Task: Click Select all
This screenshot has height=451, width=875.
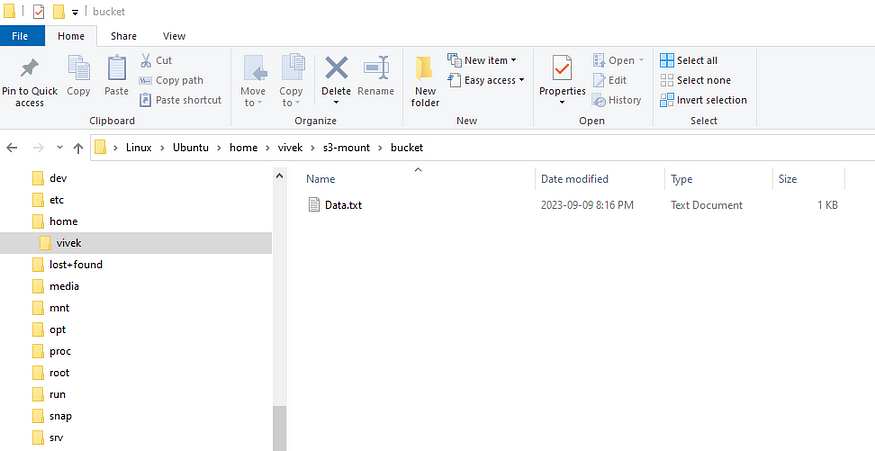Action: 689,60
